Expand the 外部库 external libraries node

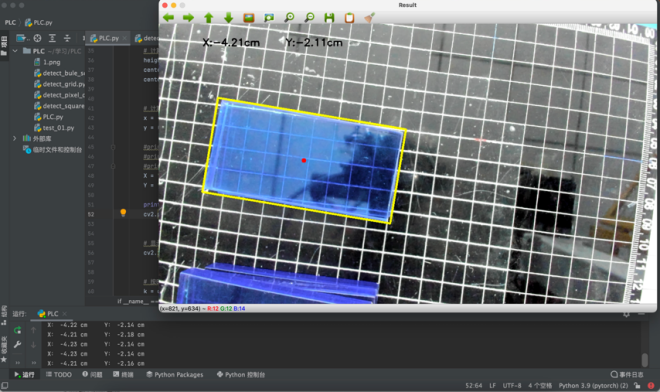pos(15,138)
